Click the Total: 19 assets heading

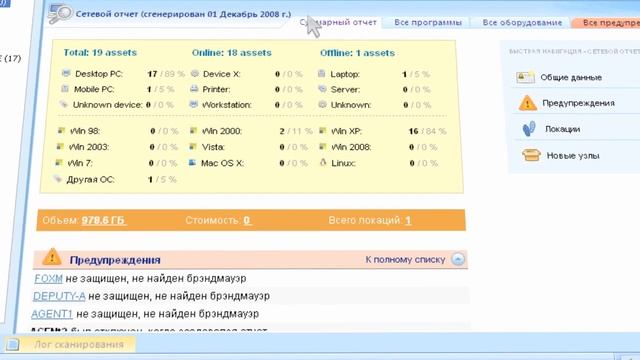100,53
